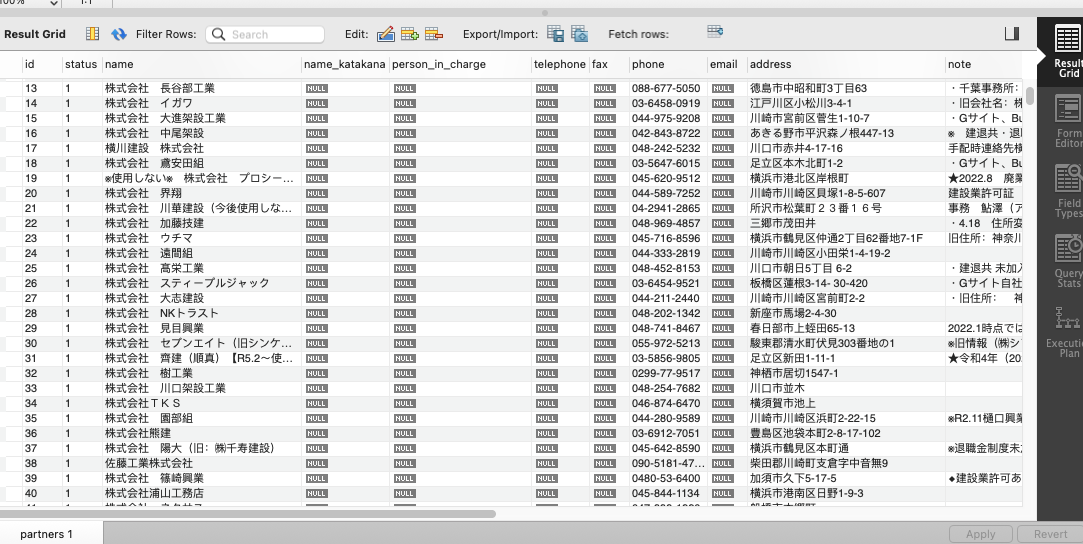Focus the Filter Rows search field
Viewport: 1083px width, 544px height.
tap(265, 34)
